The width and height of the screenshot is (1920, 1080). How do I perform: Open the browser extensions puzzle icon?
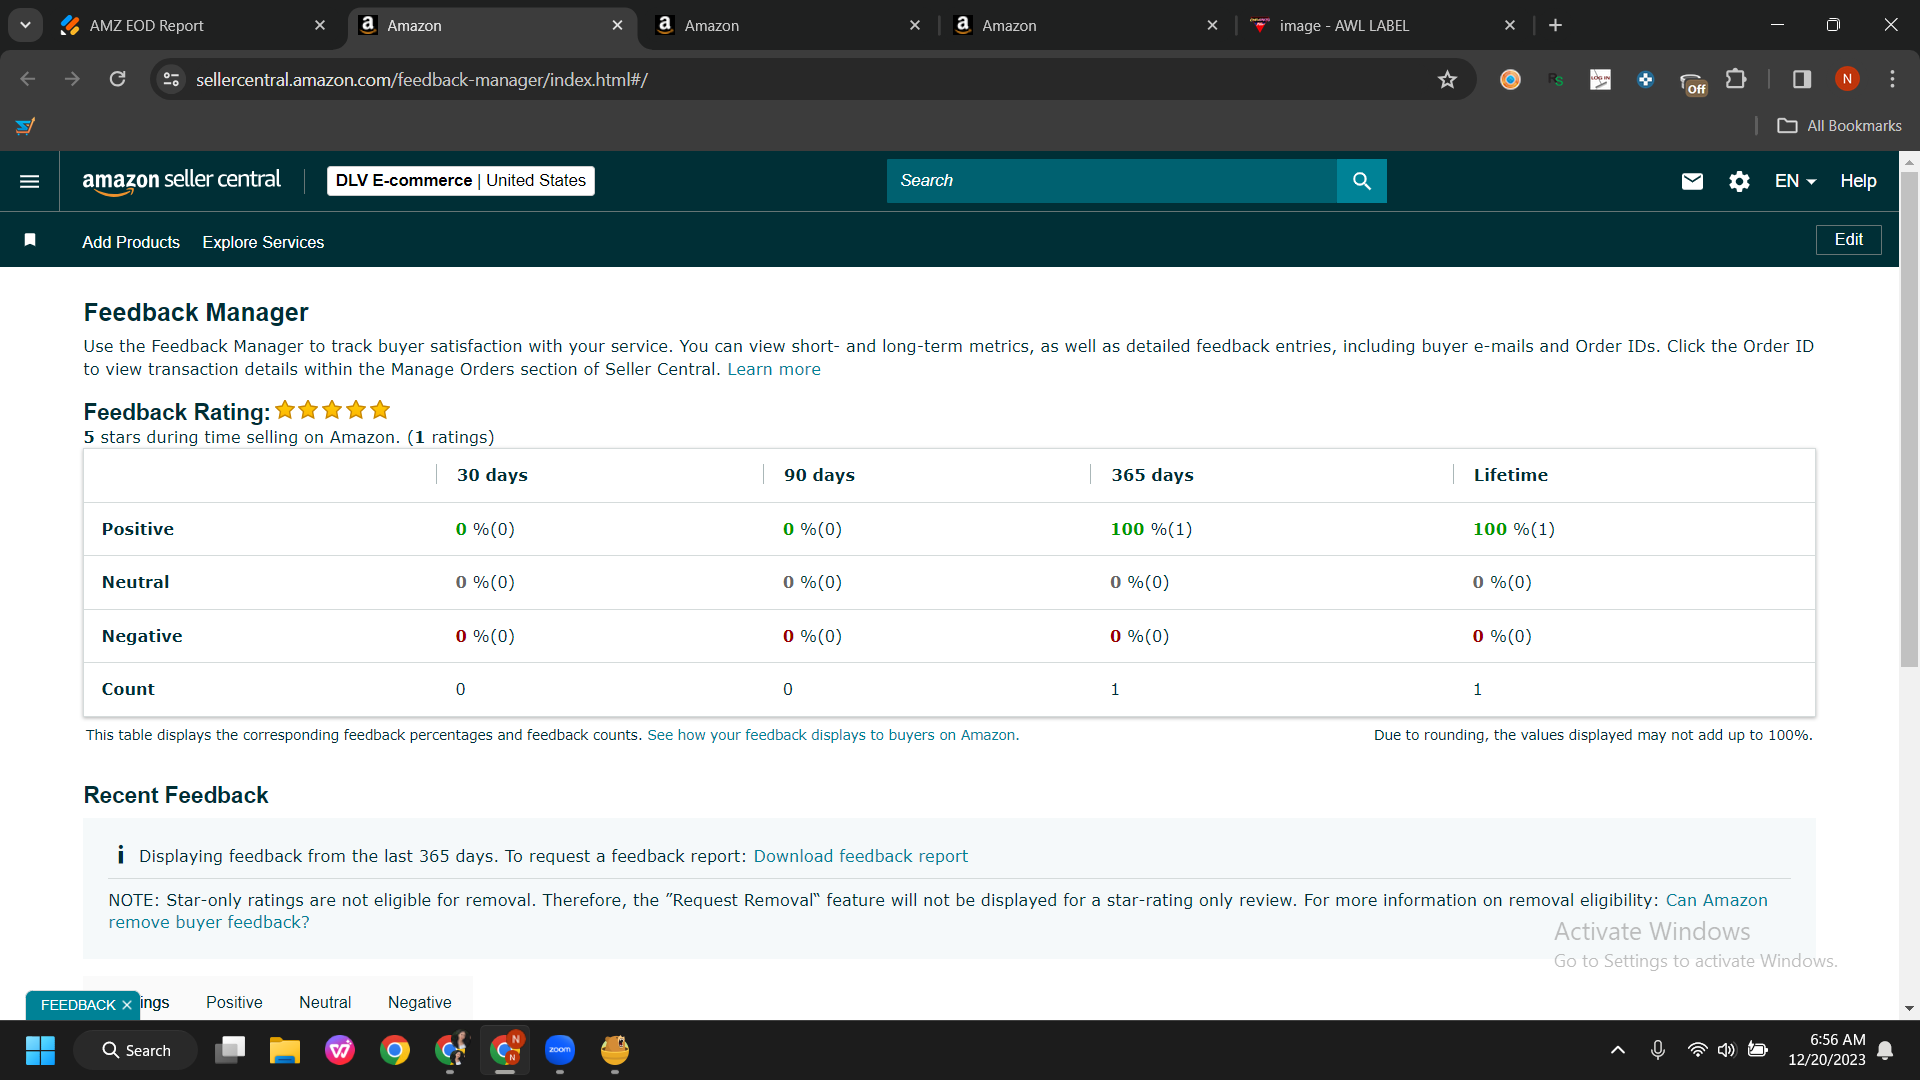[1736, 79]
